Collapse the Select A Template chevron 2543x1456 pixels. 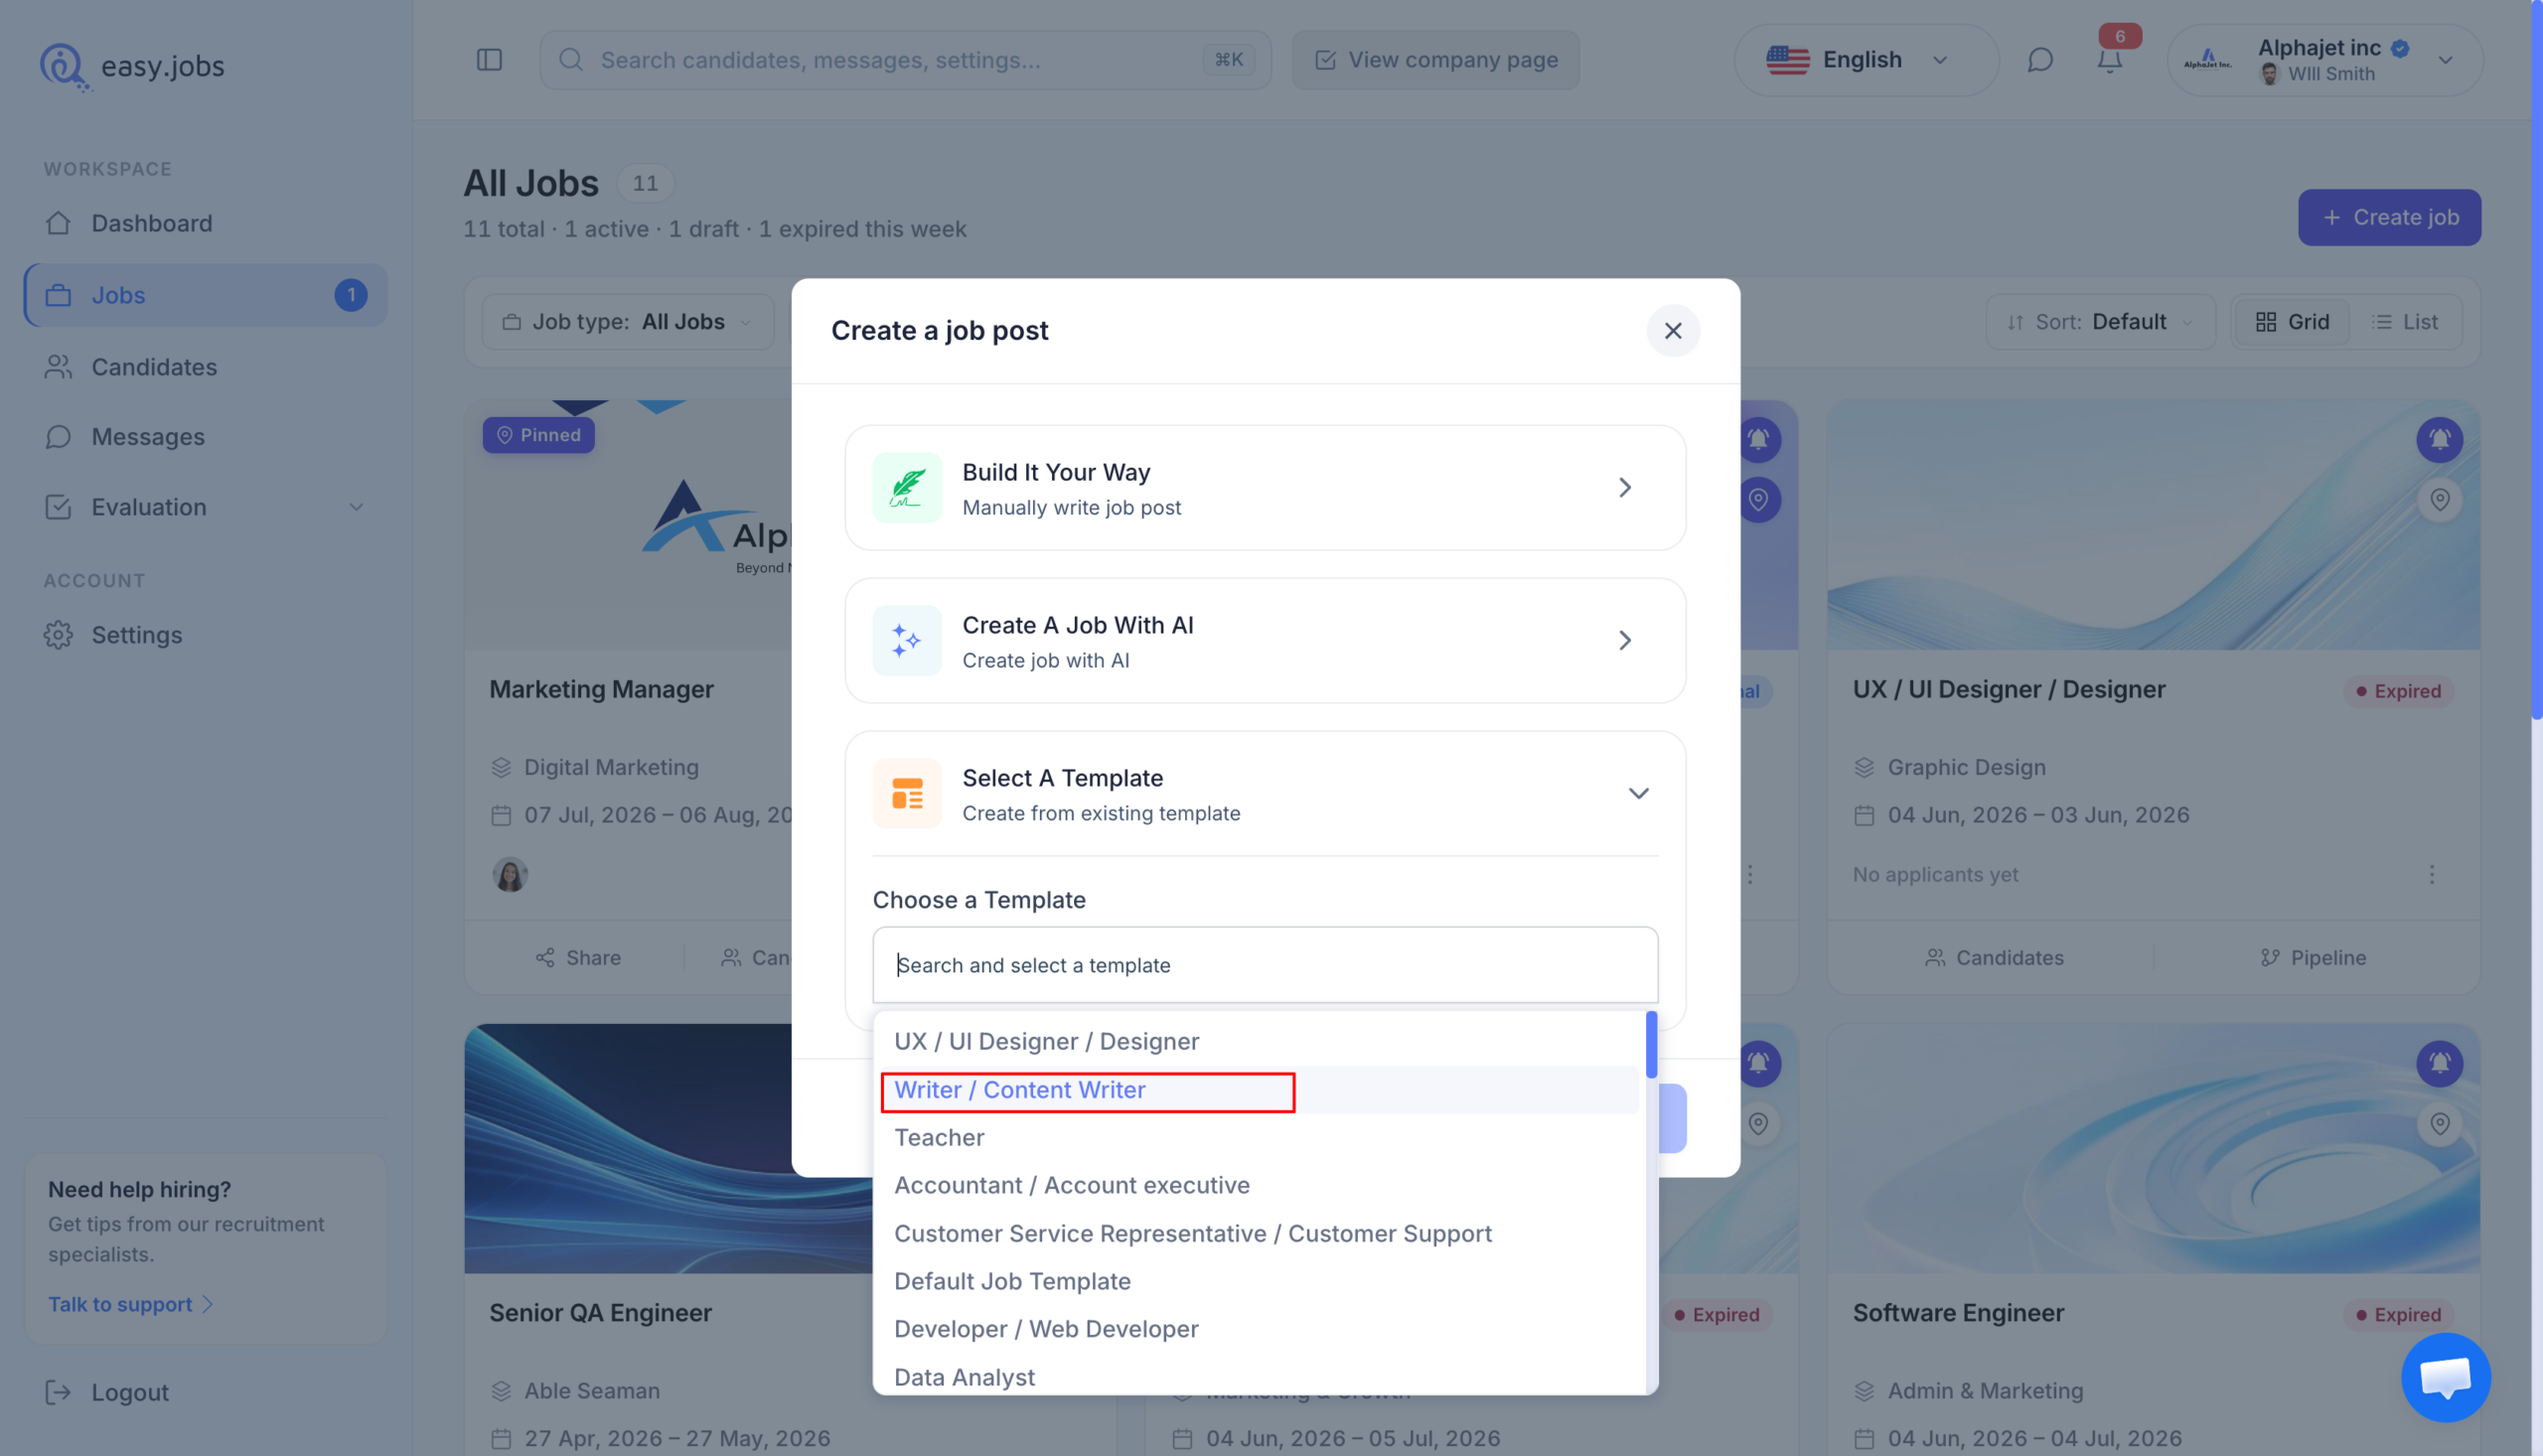click(x=1638, y=793)
